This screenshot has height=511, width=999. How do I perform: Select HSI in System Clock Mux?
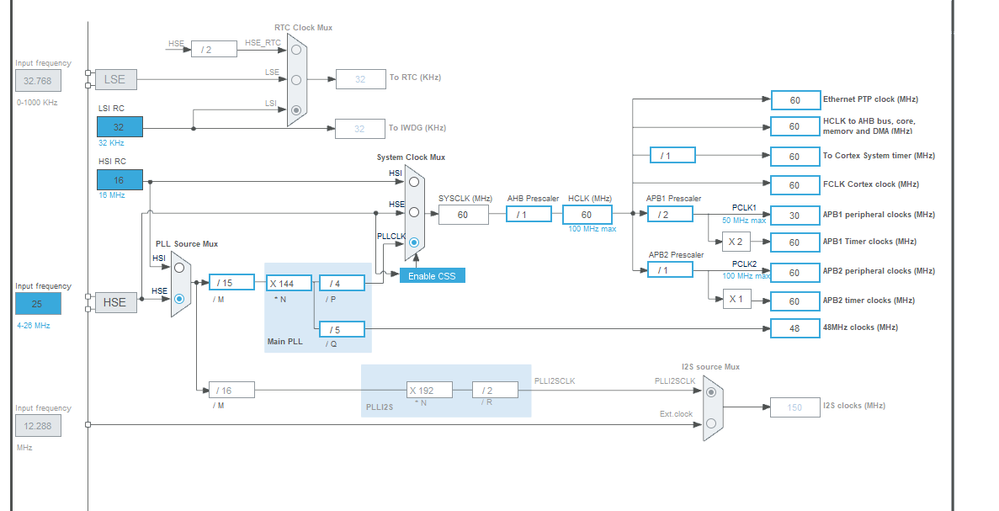click(414, 182)
